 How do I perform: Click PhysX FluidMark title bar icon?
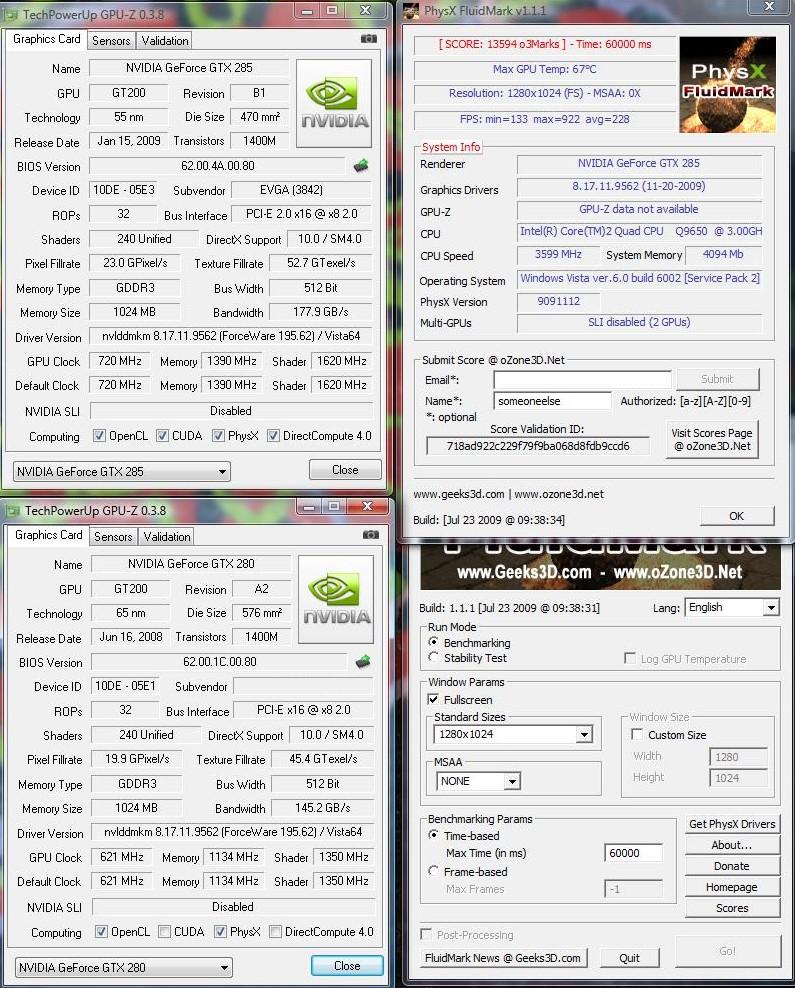(411, 11)
